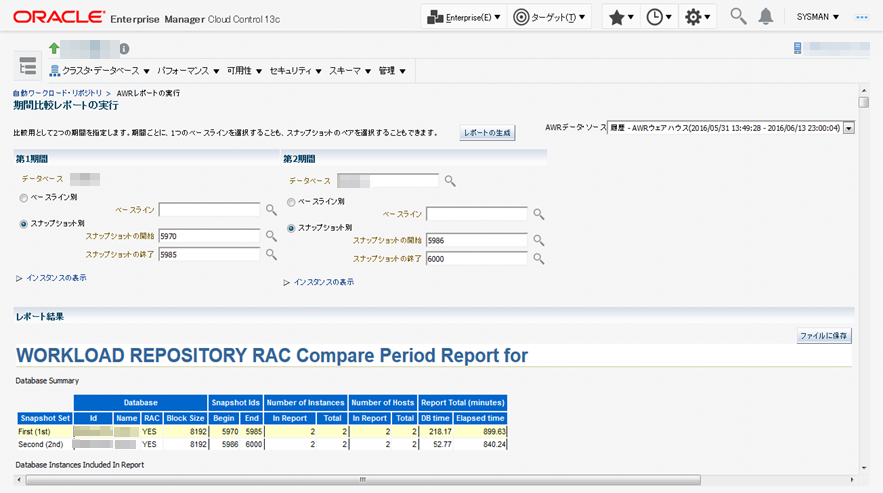883x493 pixels.
Task: Click first period begin snapshot field 5970
Action: [x=209, y=236]
